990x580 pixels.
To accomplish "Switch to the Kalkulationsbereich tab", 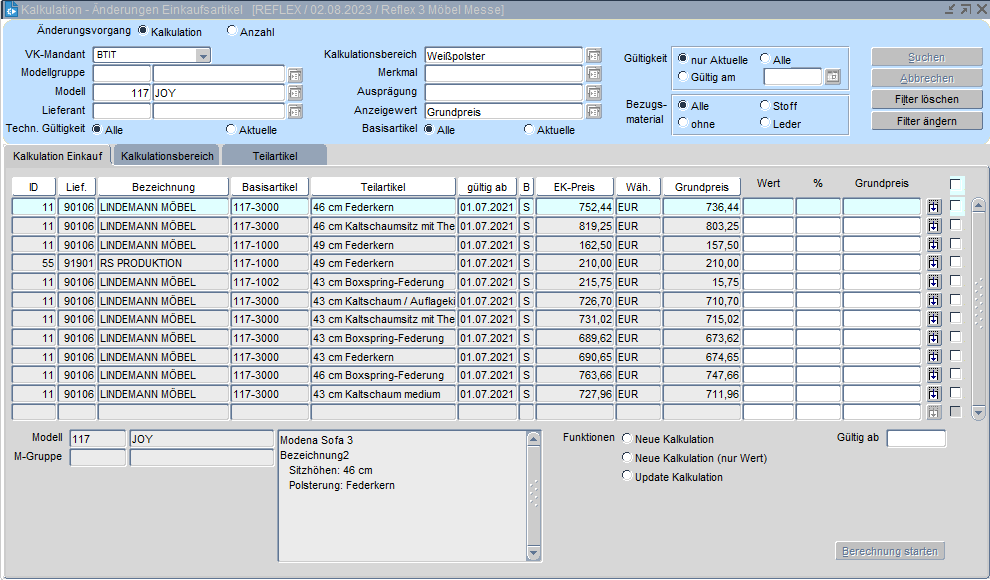I will tap(167, 156).
